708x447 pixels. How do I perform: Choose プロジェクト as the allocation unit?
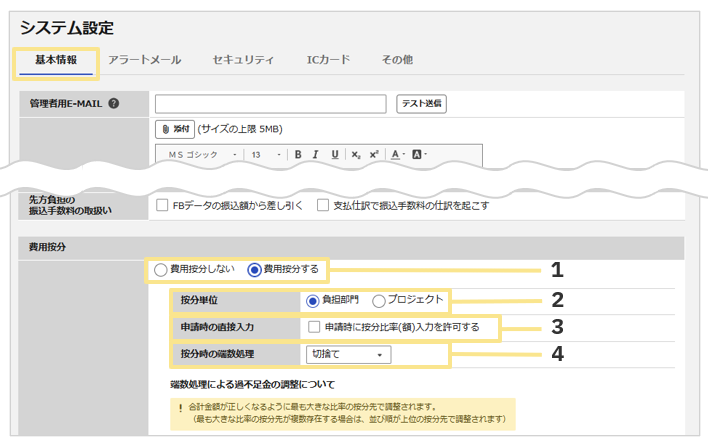click(x=378, y=301)
